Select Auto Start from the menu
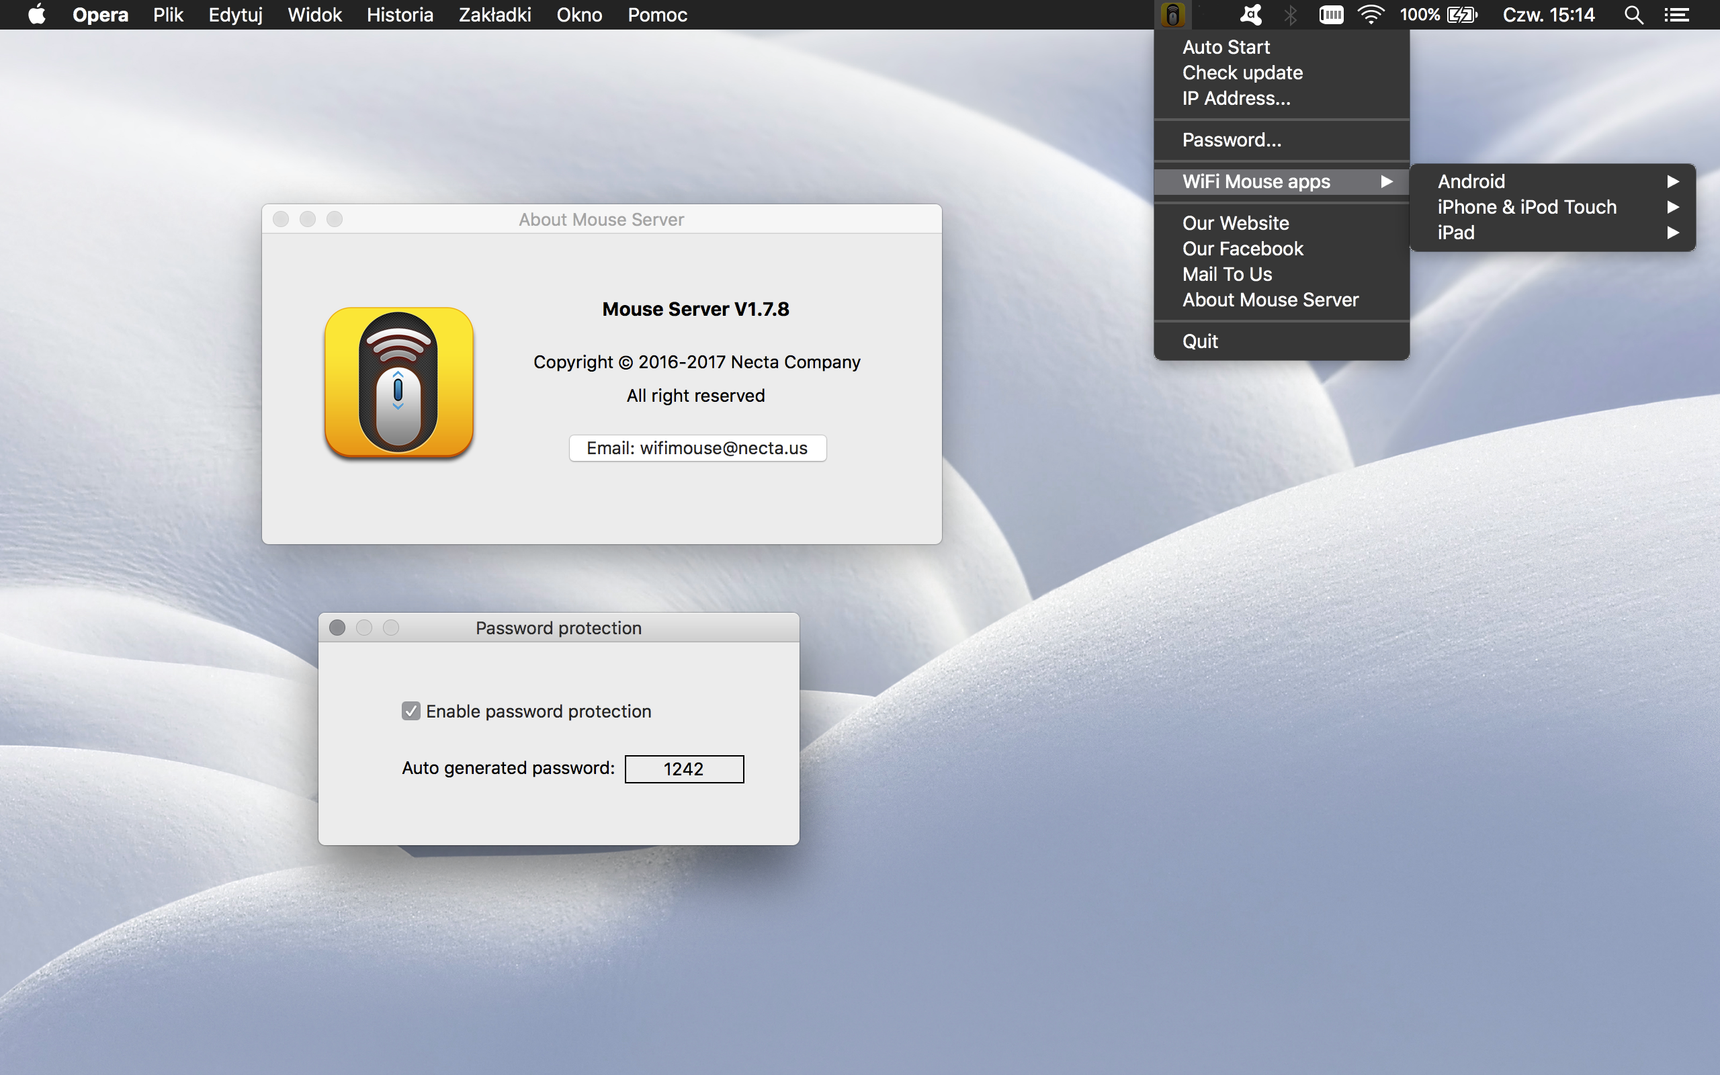The image size is (1720, 1075). pyautogui.click(x=1282, y=47)
